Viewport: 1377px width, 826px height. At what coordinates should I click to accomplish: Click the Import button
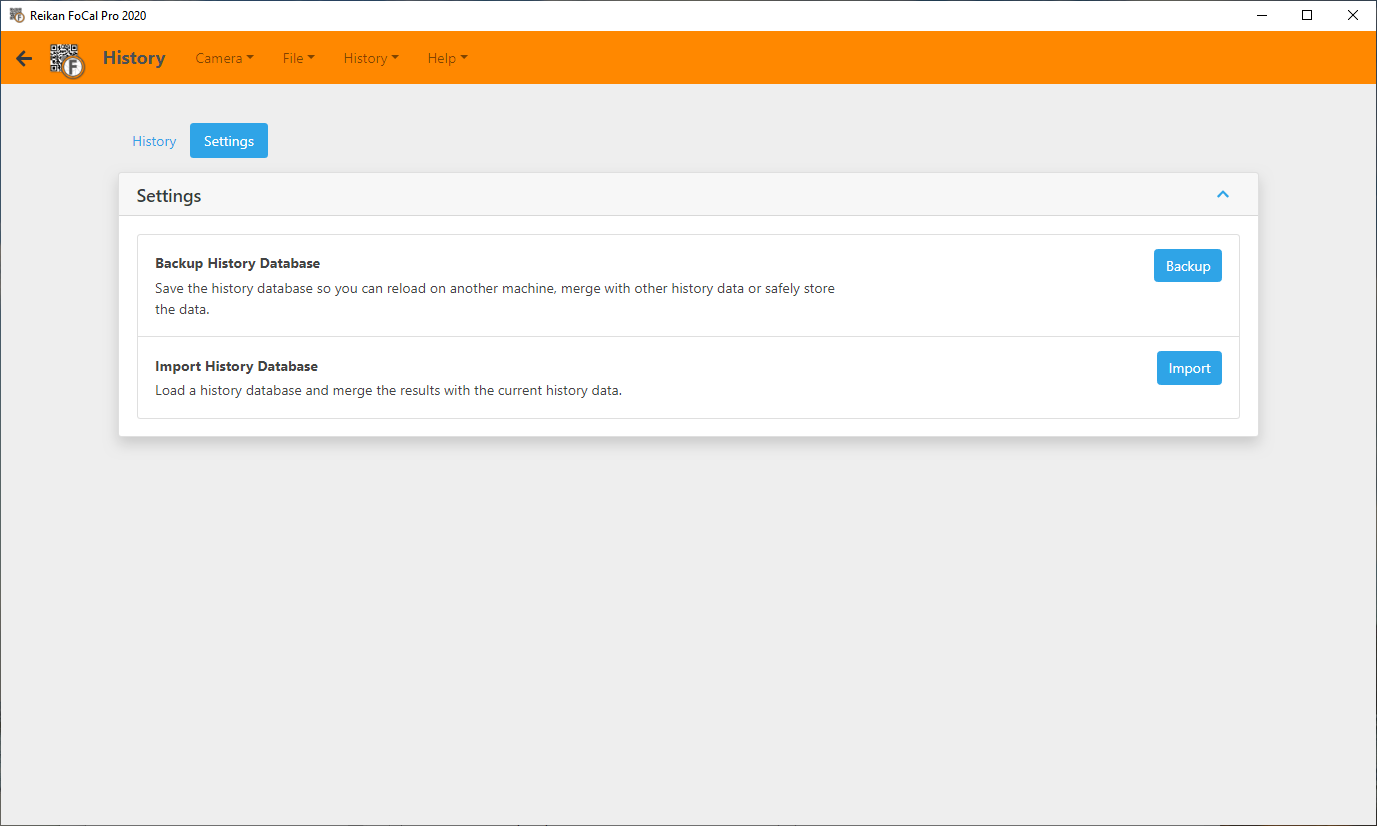click(x=1189, y=368)
